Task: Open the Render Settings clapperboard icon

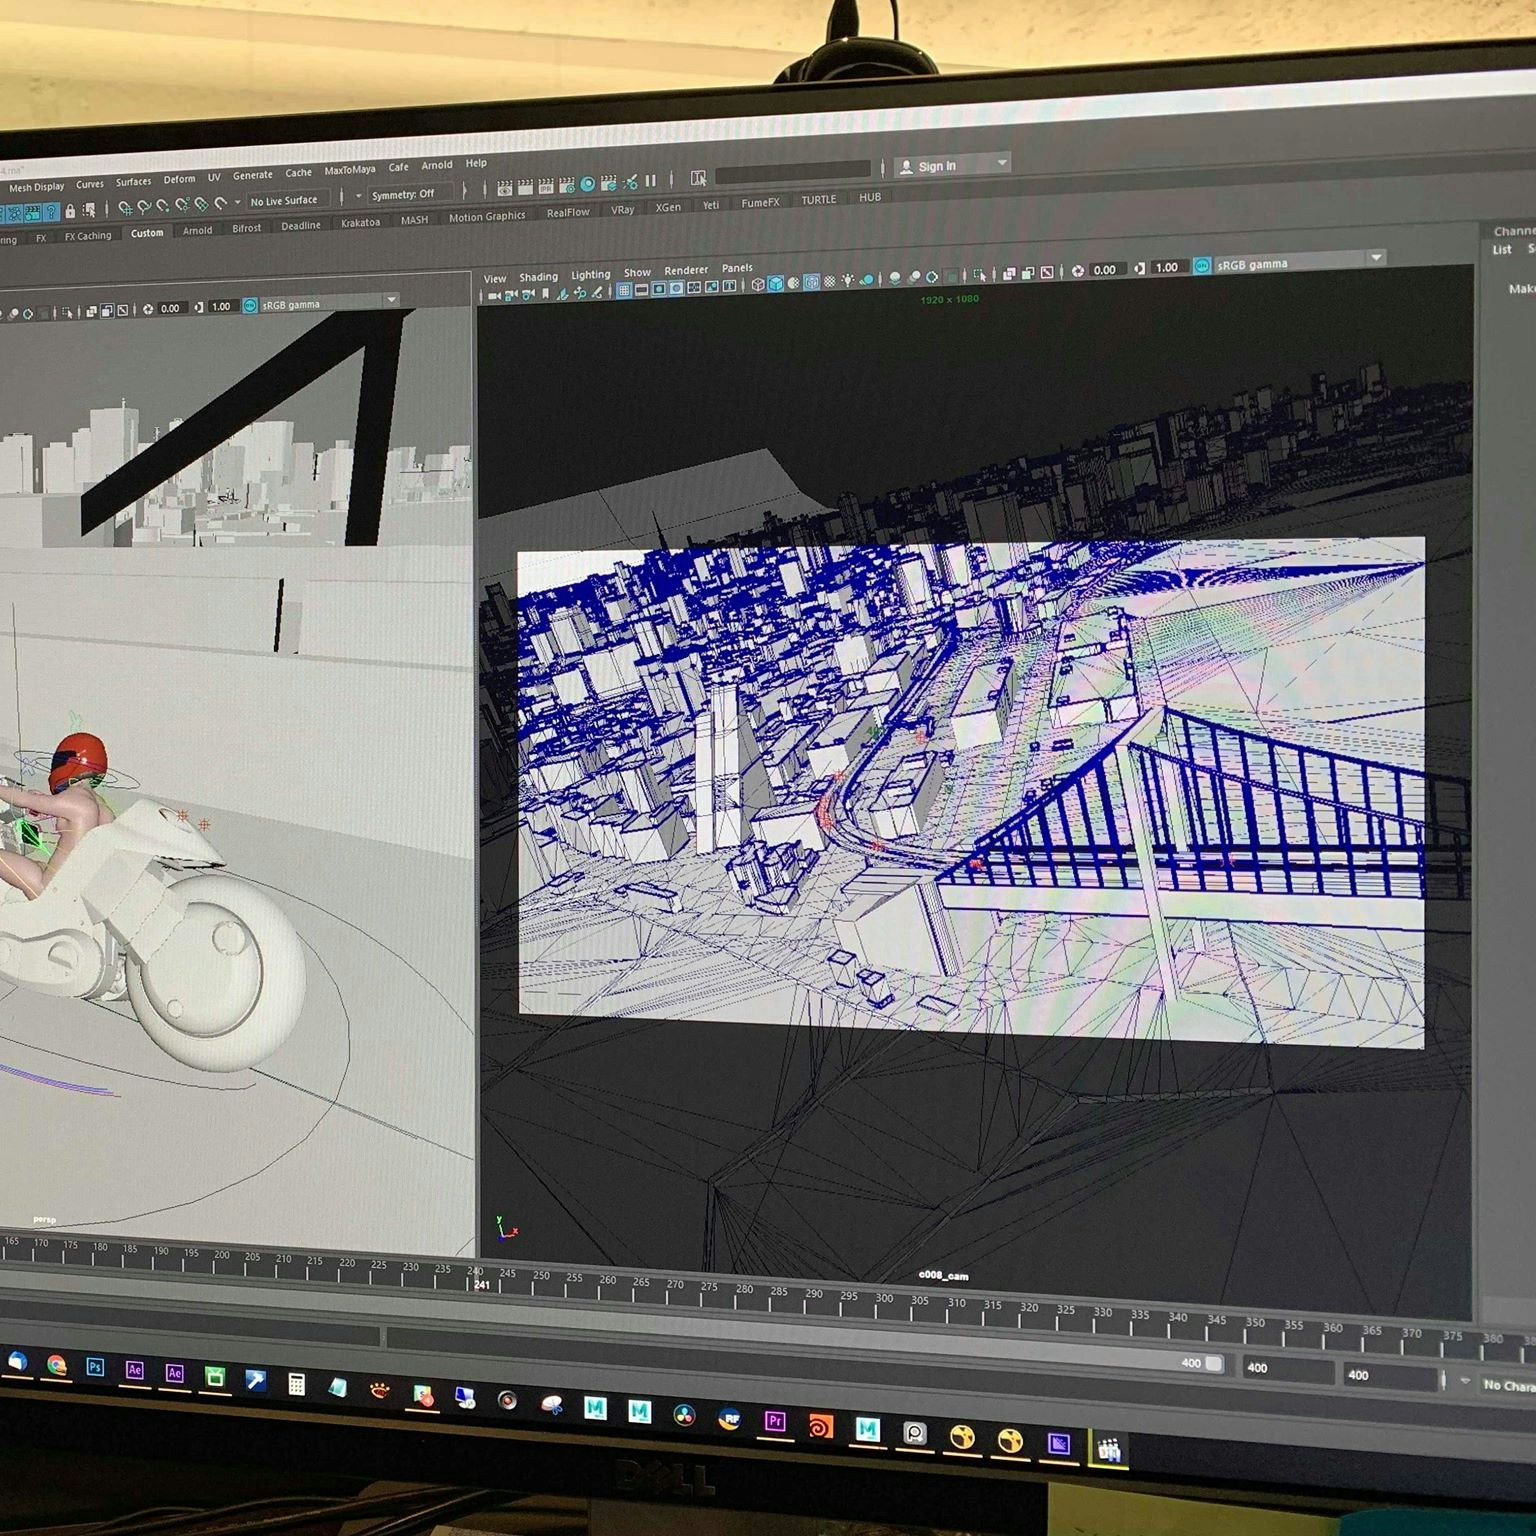Action: pos(566,185)
